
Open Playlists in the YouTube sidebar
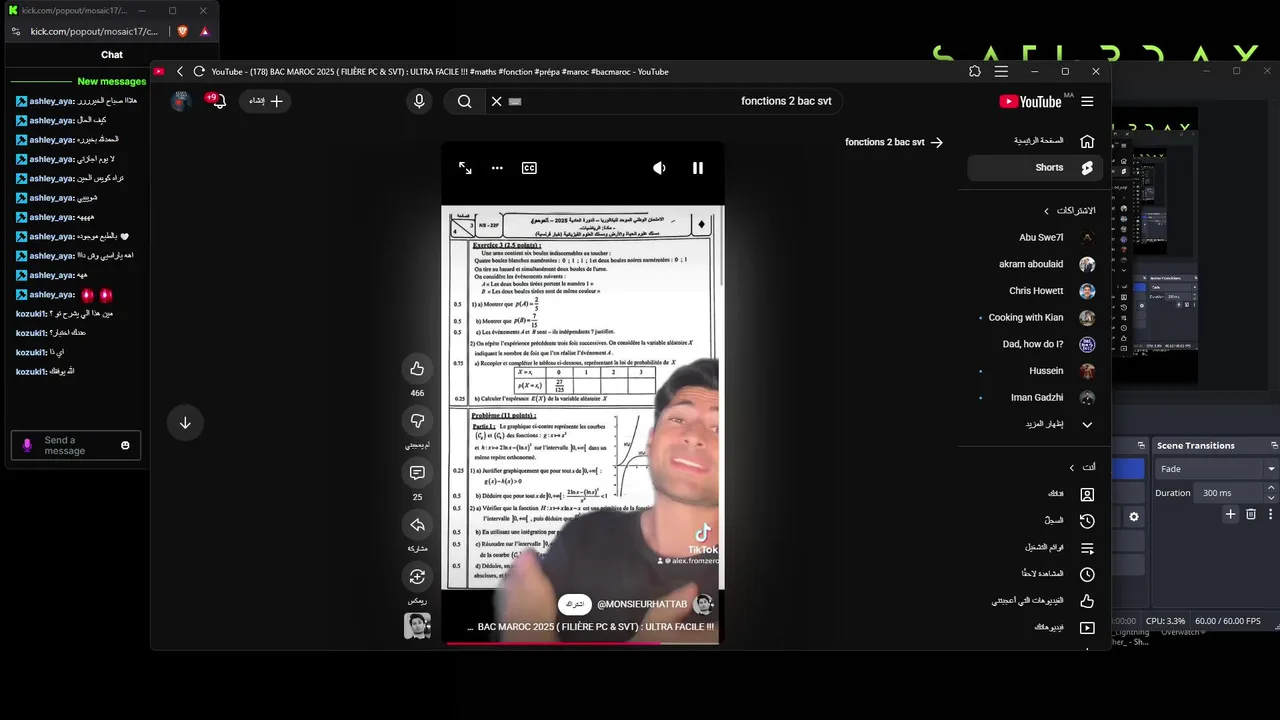(x=1036, y=548)
